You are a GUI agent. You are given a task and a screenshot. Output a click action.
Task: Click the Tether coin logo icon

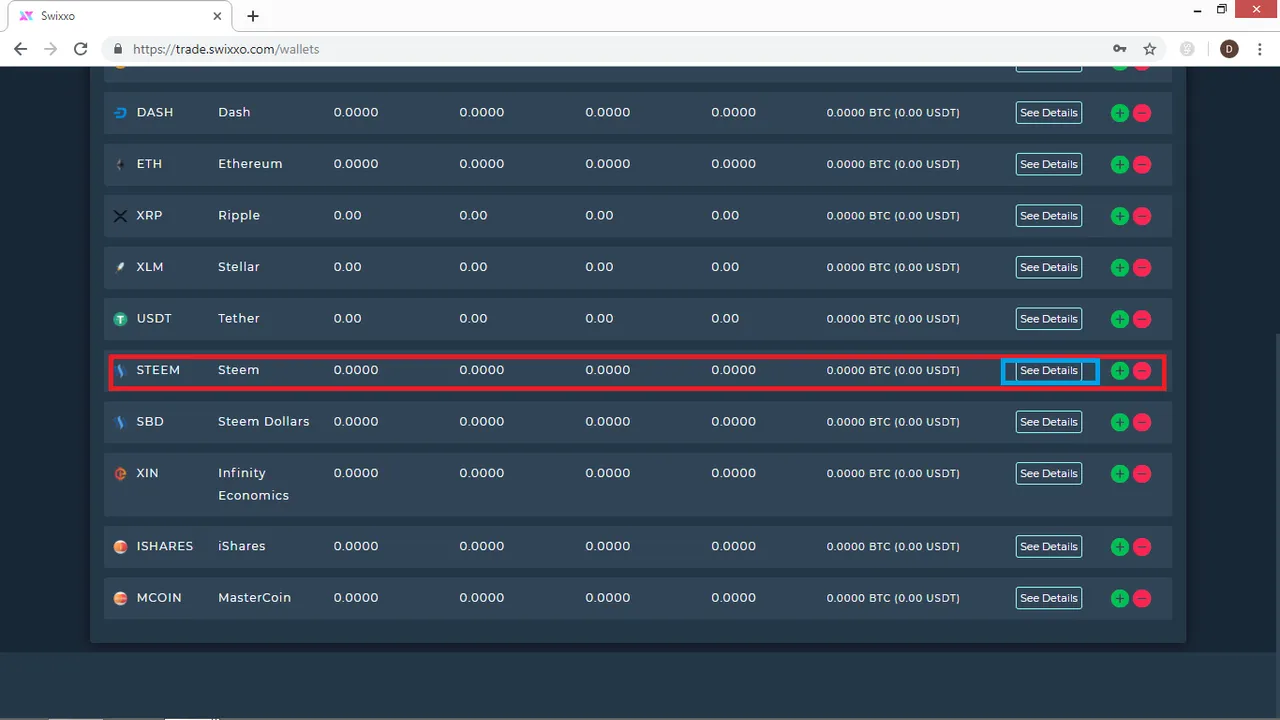pyautogui.click(x=120, y=319)
